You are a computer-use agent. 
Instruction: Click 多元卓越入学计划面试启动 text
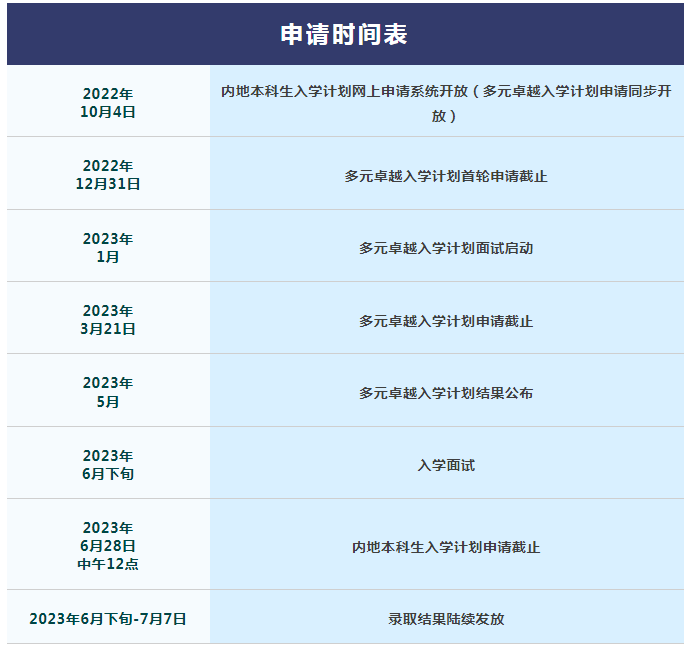pyautogui.click(x=446, y=248)
